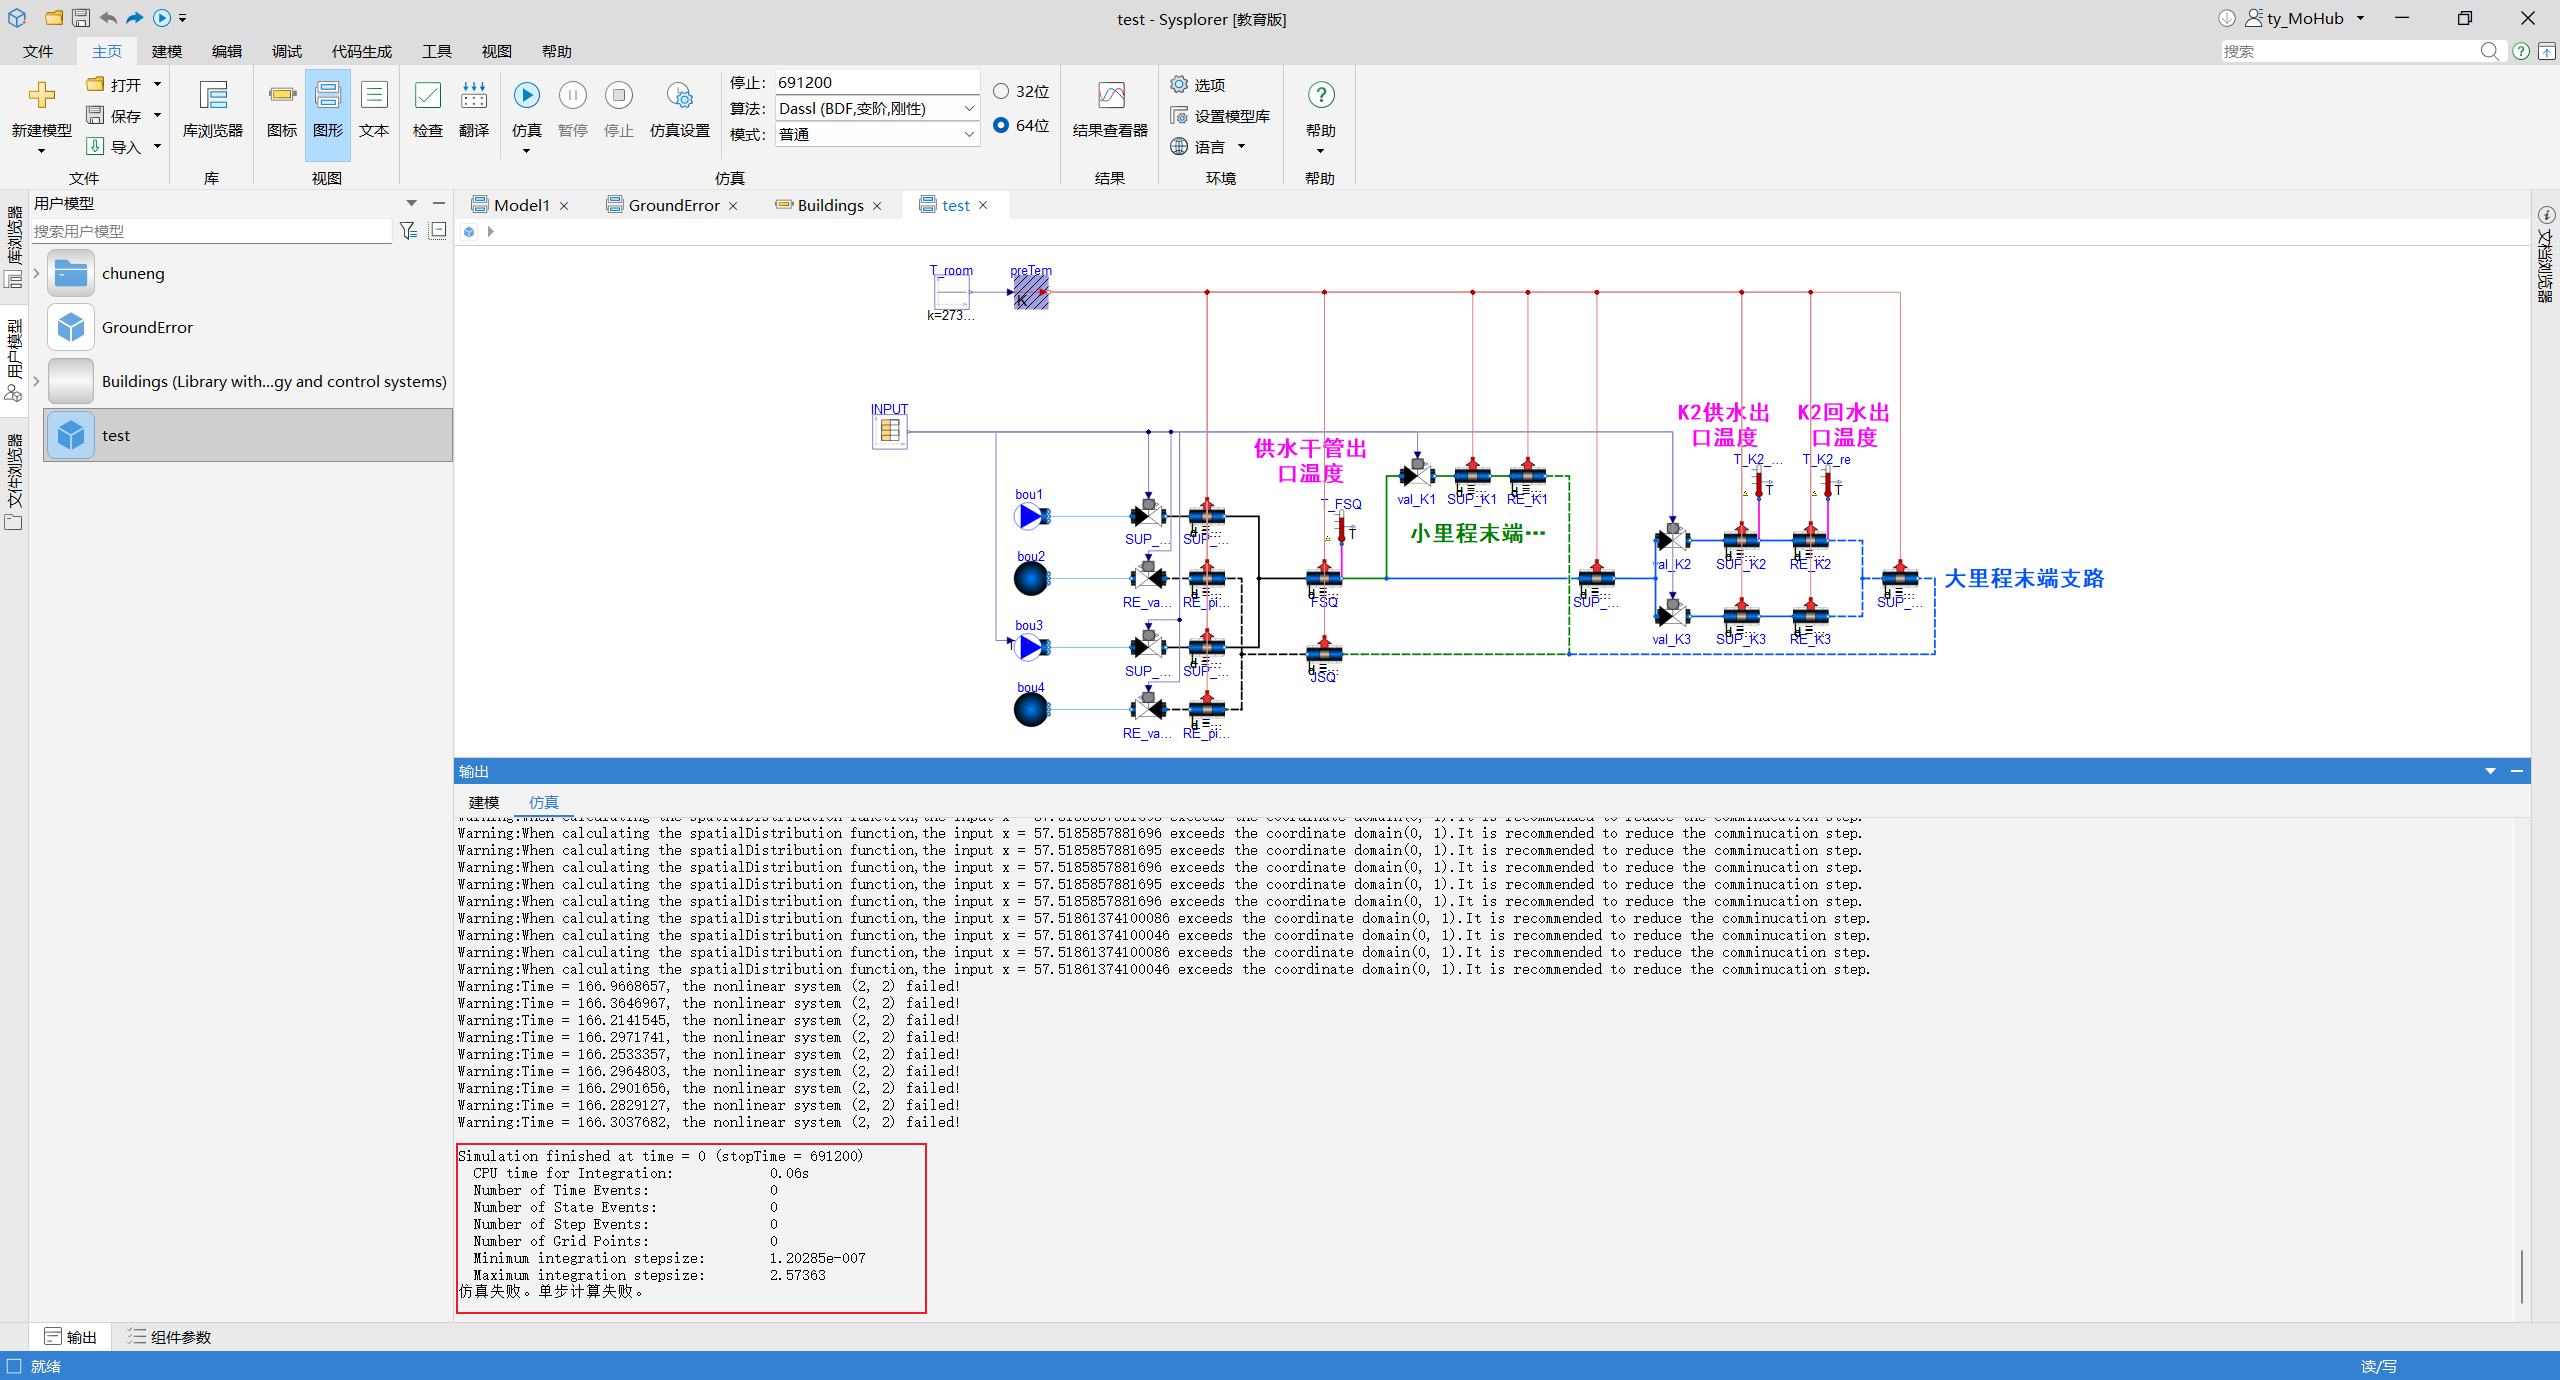The width and height of the screenshot is (2560, 1380).
Task: Open the 算法 Dassl algorithm dropdown
Action: (x=877, y=108)
